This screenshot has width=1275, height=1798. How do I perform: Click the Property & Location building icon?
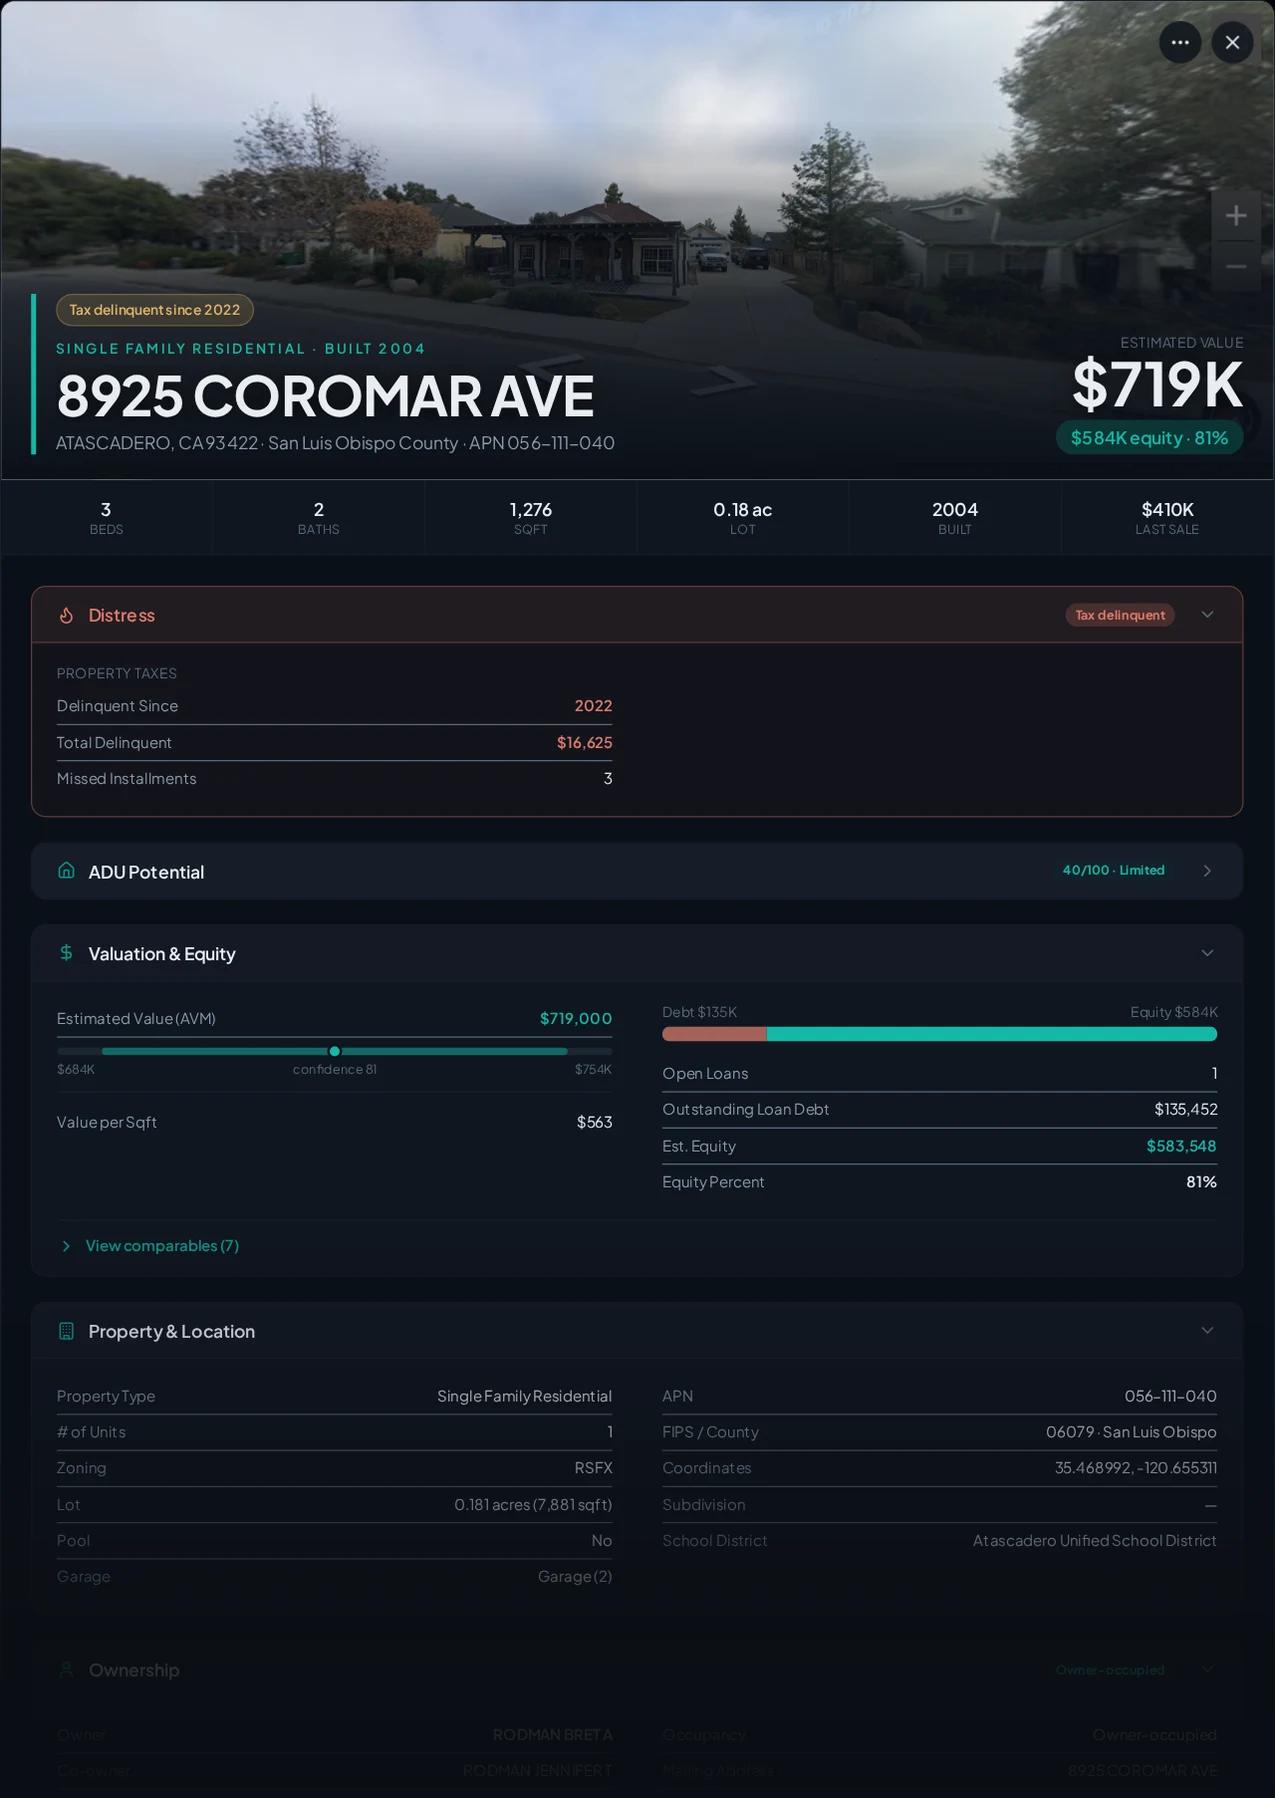tap(66, 1331)
